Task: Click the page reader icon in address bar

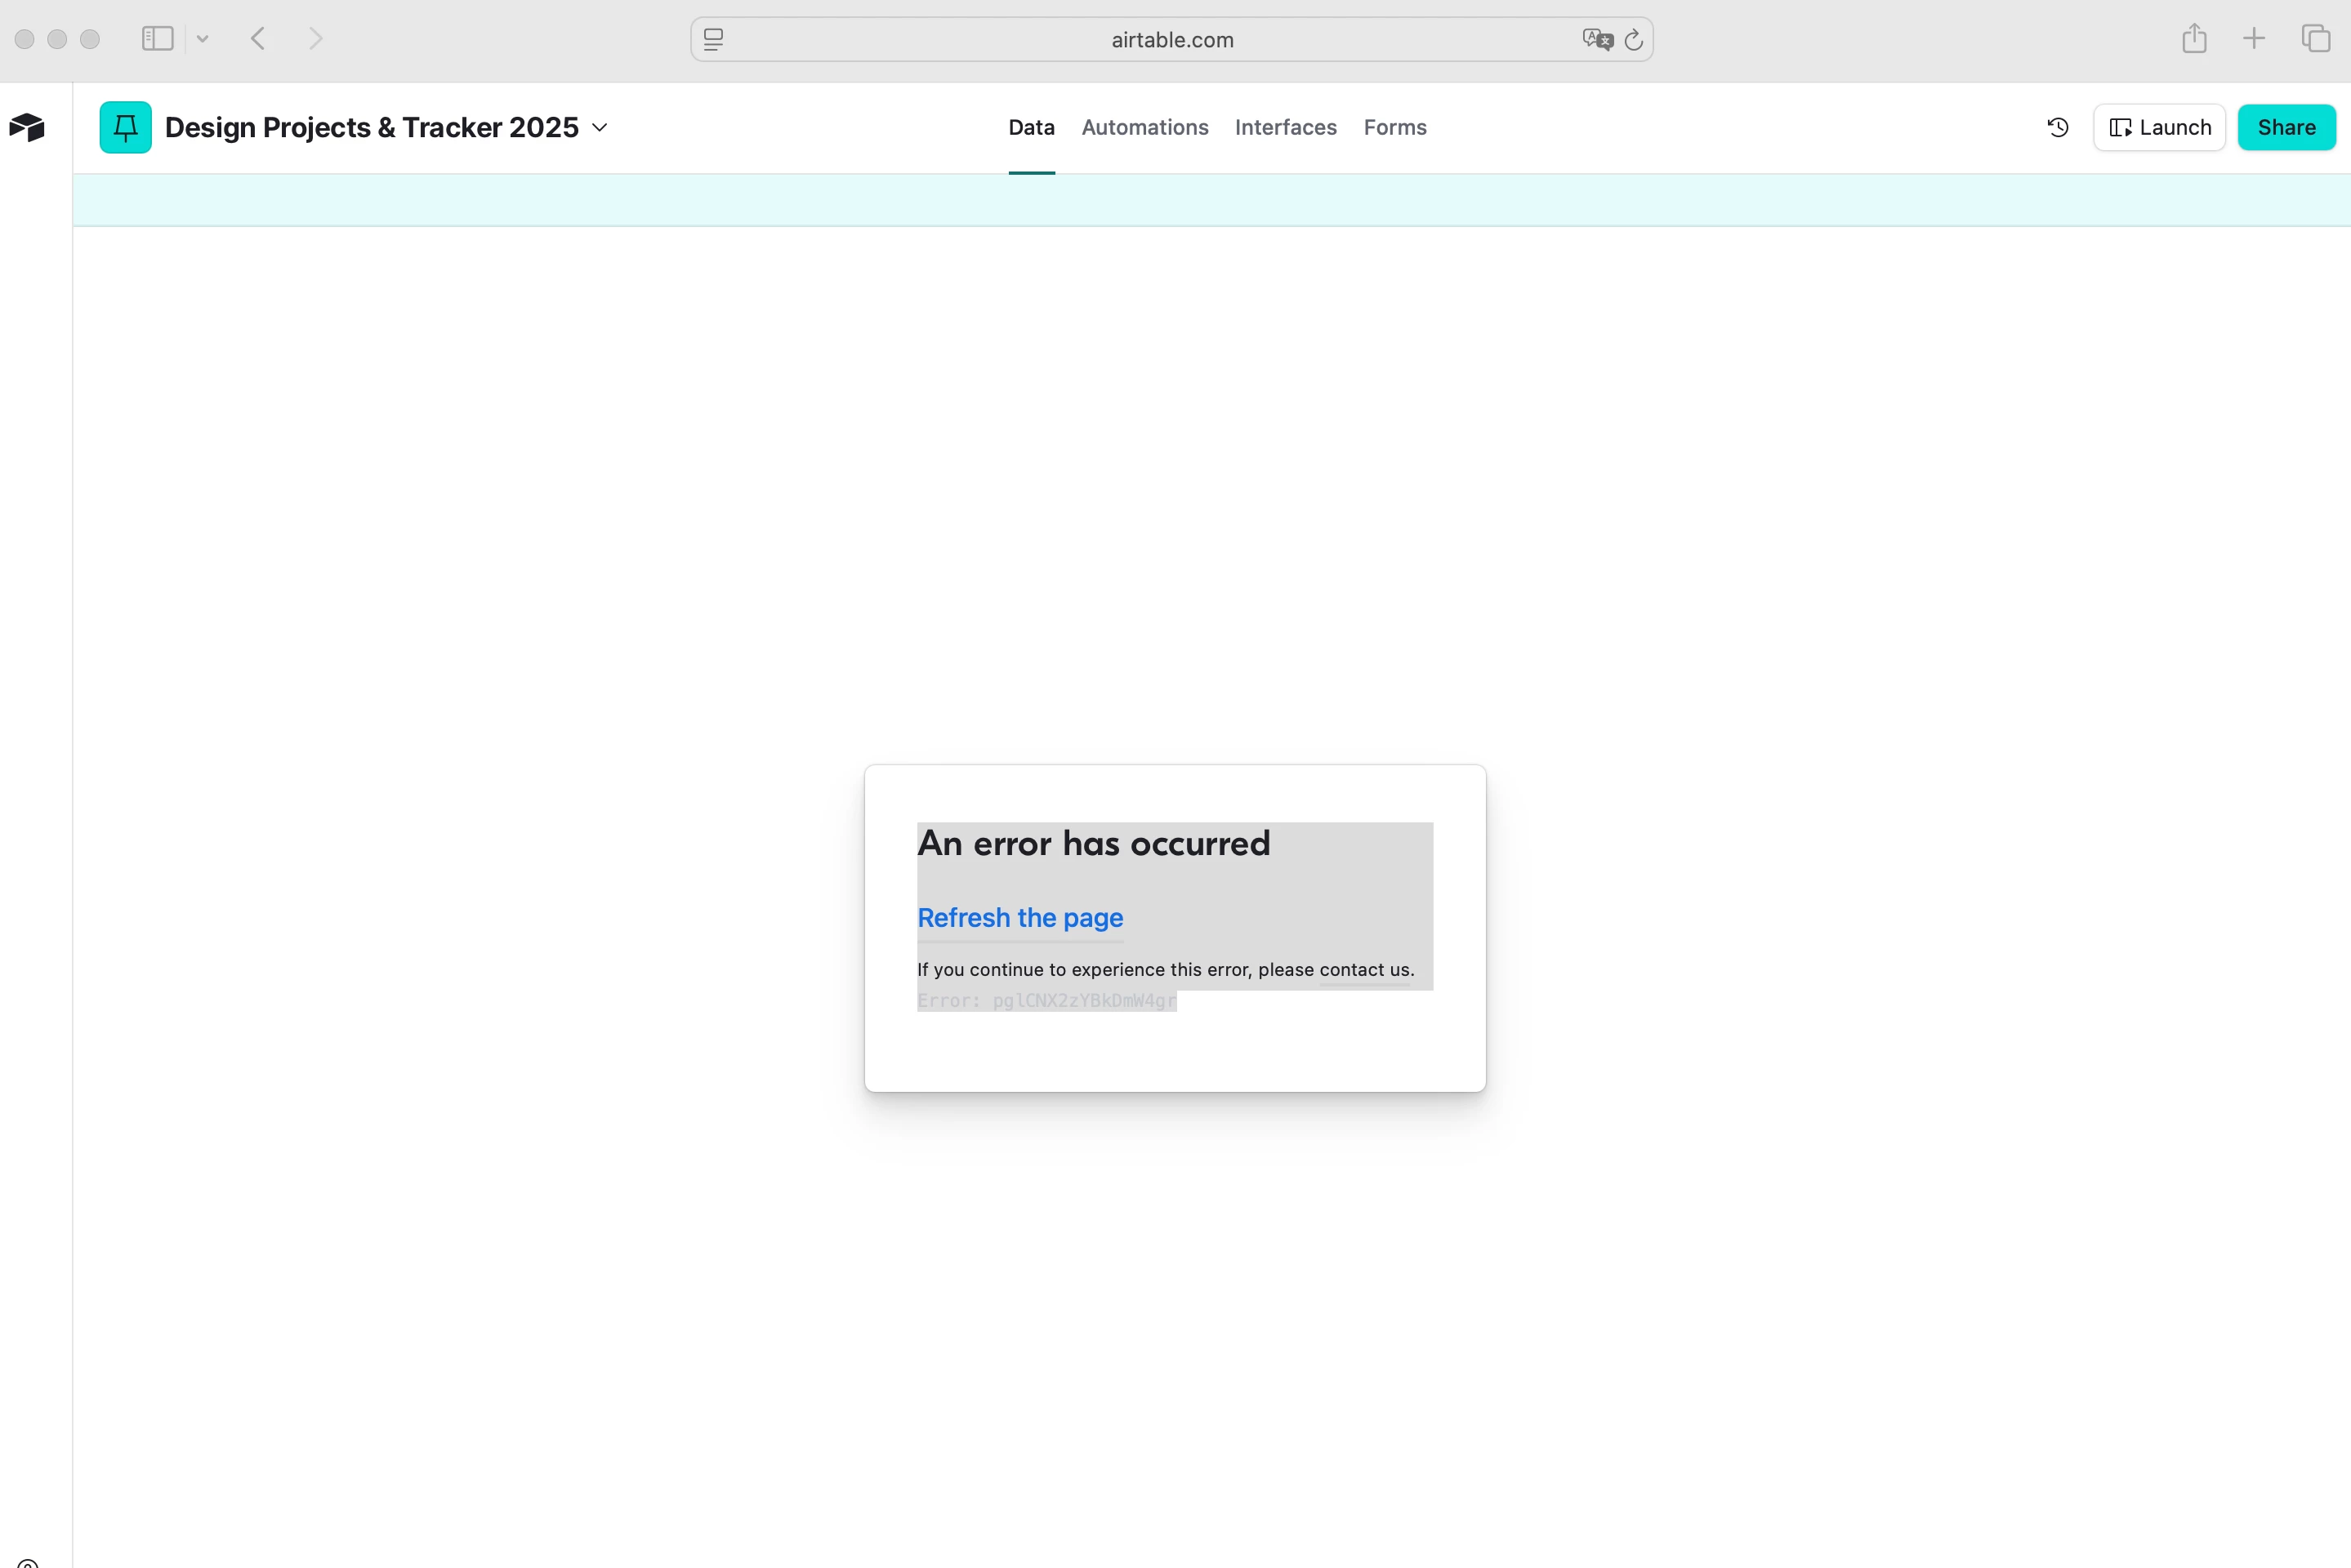Action: pyautogui.click(x=713, y=39)
